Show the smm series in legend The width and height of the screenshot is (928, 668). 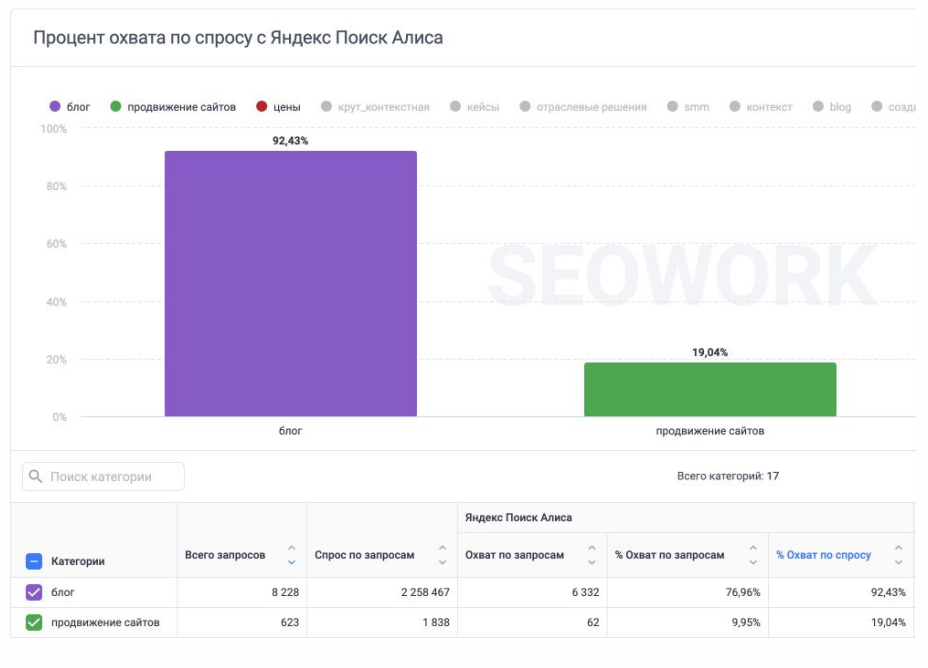pyautogui.click(x=688, y=107)
